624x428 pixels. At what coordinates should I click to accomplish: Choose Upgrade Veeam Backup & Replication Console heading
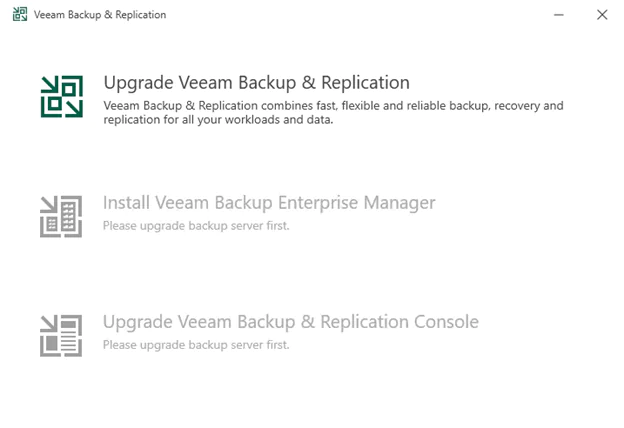(x=290, y=322)
